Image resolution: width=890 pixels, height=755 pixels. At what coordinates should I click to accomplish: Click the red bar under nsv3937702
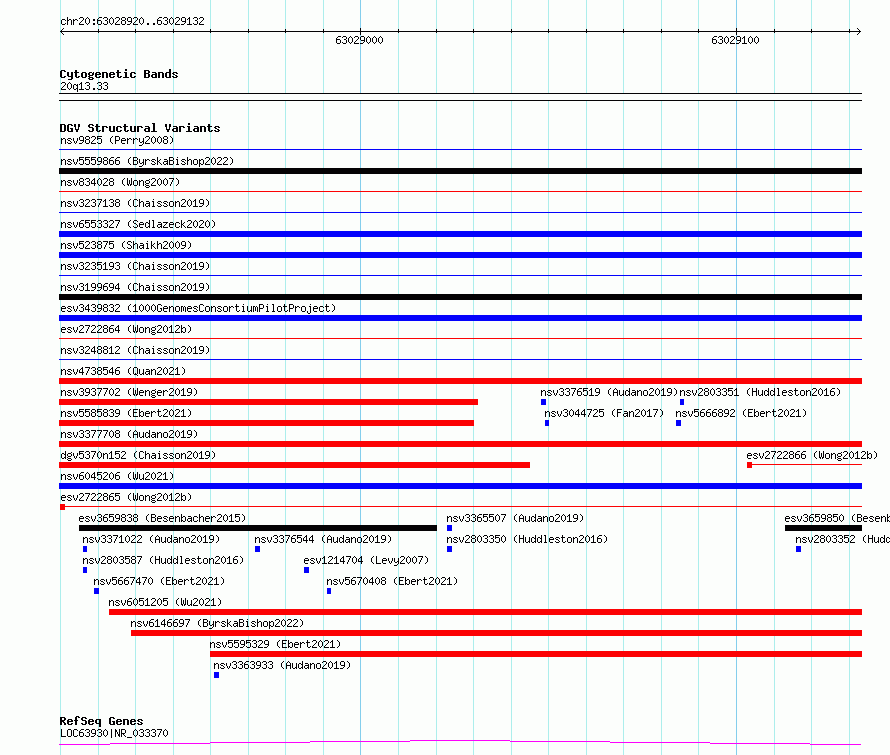tap(268, 402)
